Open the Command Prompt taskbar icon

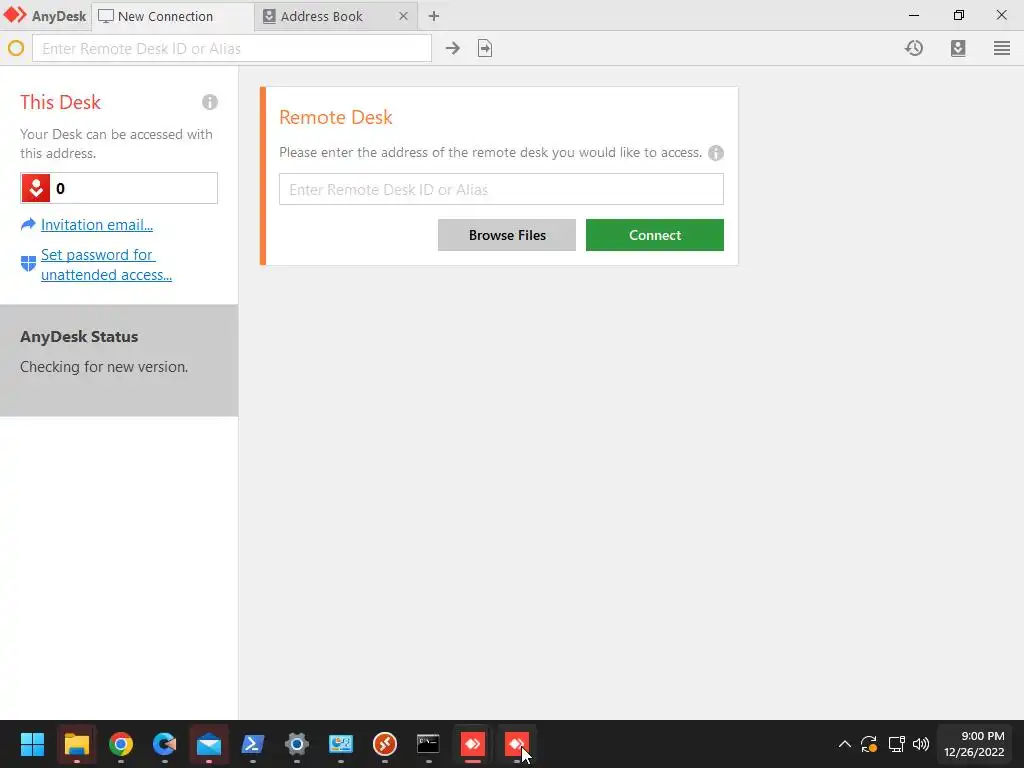428,744
